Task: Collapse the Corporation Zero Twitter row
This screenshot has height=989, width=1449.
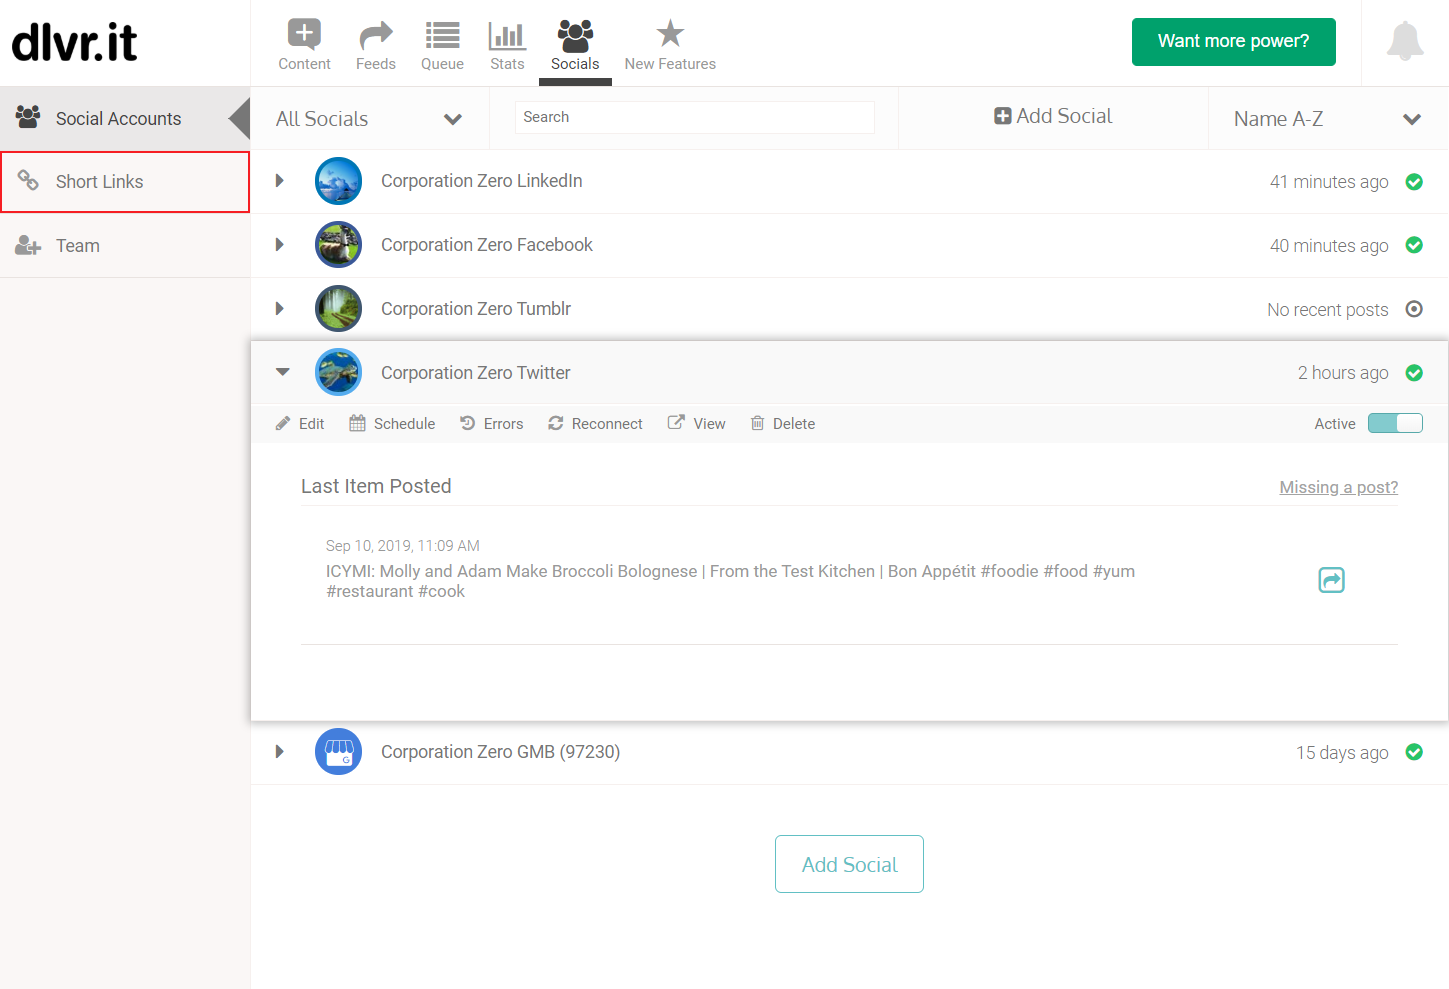Action: point(283,372)
